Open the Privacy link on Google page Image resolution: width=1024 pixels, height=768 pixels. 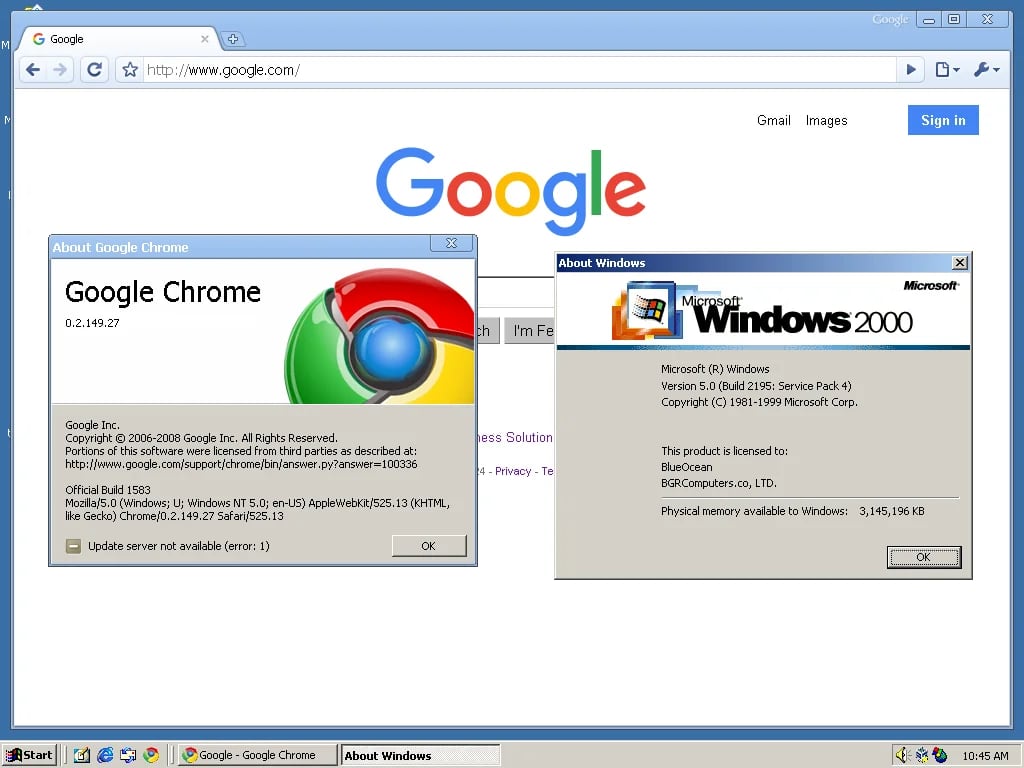(513, 471)
